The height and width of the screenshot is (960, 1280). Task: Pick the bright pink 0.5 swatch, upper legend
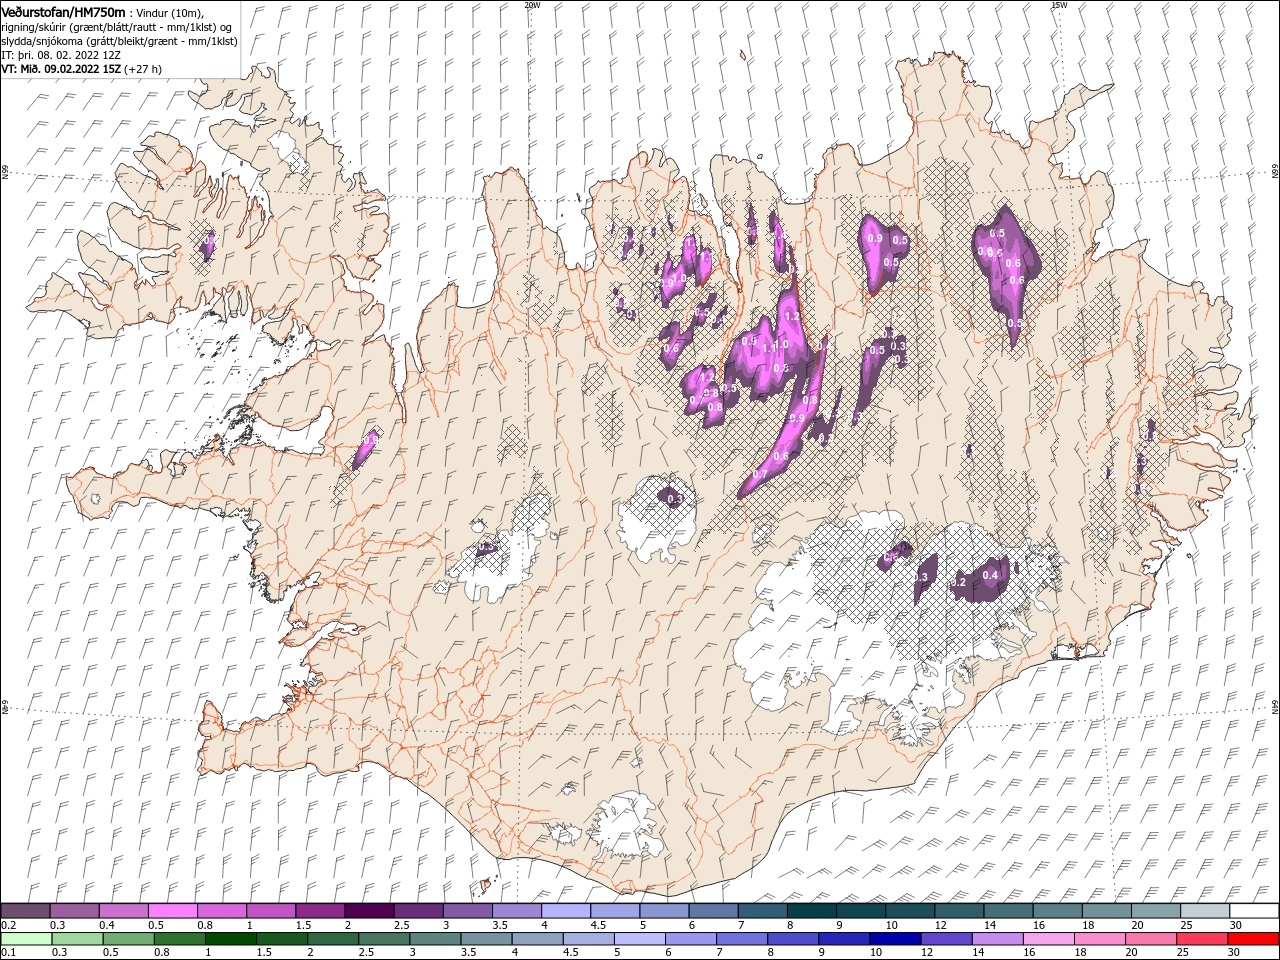172,911
